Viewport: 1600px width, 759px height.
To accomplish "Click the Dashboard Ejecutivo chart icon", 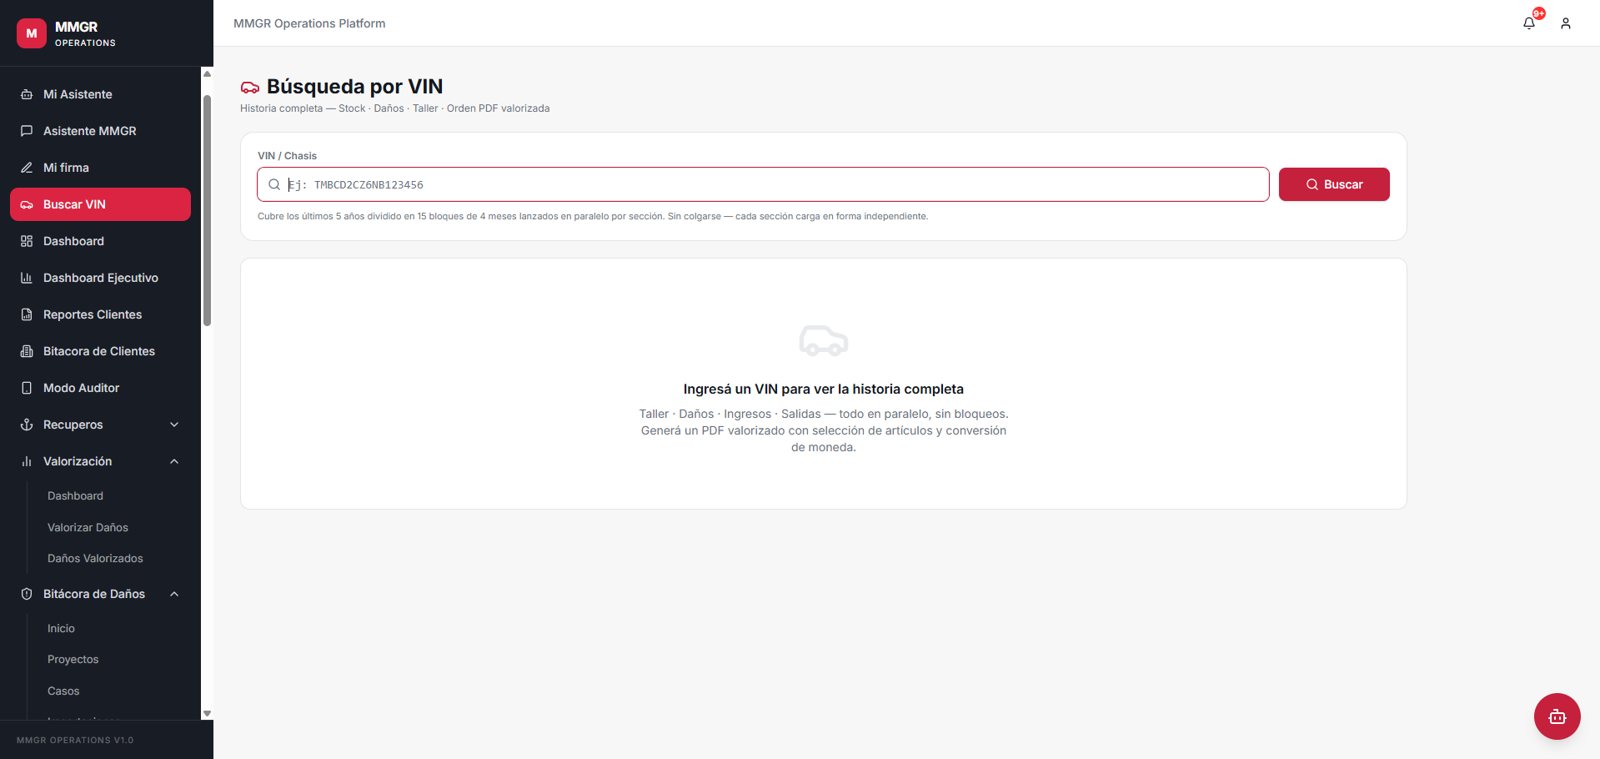I will pos(27,278).
